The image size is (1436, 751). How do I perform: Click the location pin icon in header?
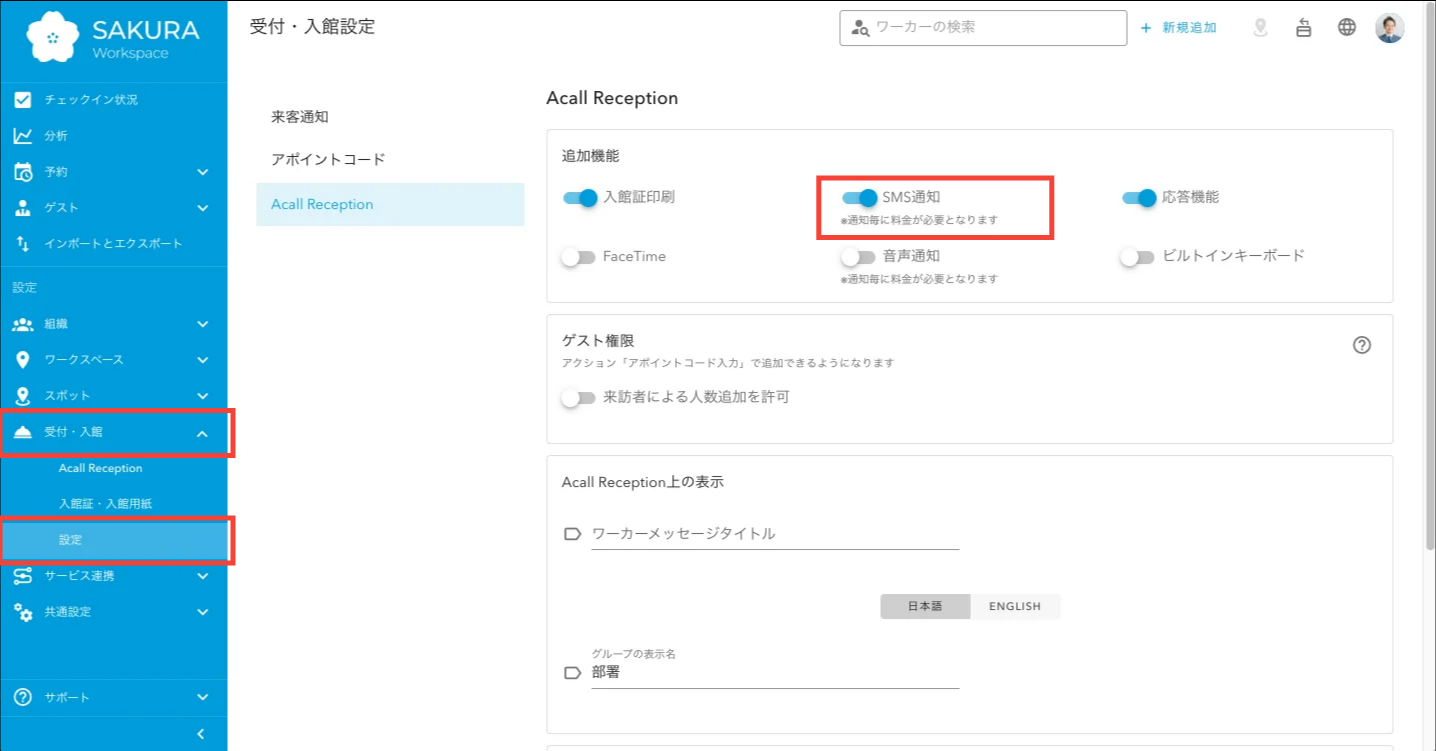click(x=1260, y=28)
